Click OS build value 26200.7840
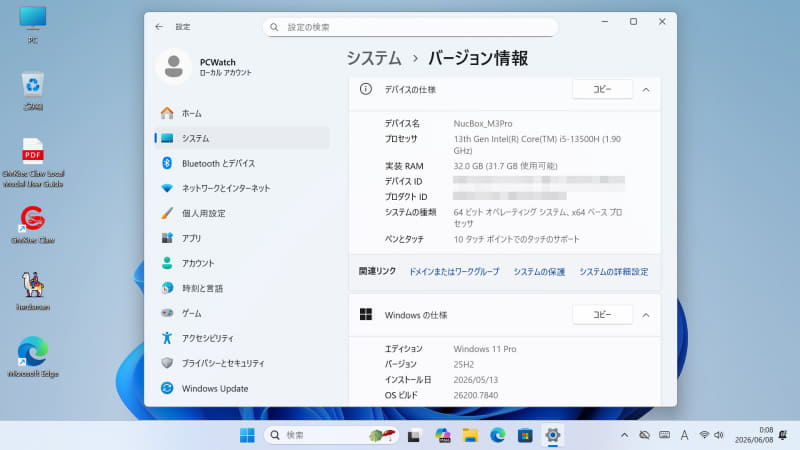The width and height of the screenshot is (800, 450). (476, 395)
